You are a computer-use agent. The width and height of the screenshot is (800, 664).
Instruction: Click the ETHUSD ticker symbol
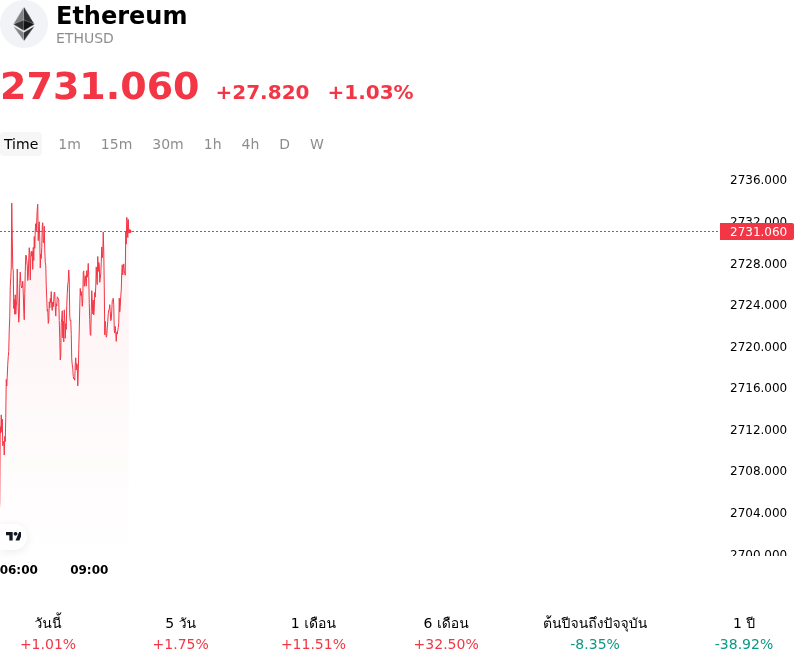click(x=85, y=38)
